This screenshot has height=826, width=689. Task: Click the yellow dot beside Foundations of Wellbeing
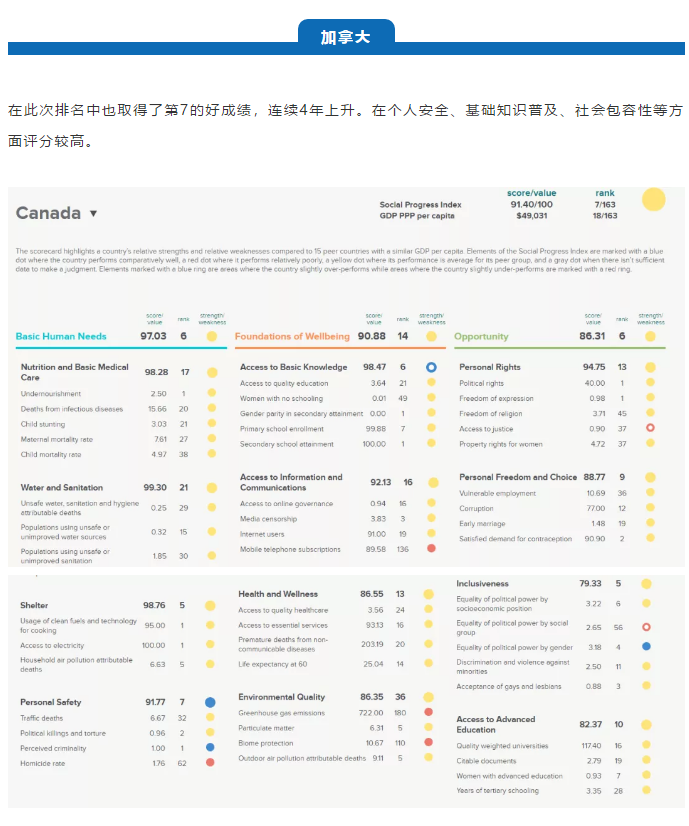point(431,336)
